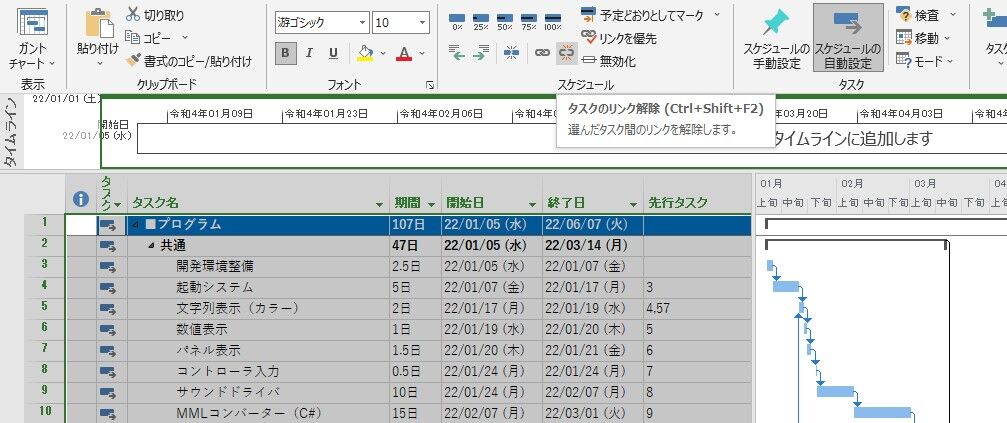Mark task 0% complete

[x=457, y=22]
